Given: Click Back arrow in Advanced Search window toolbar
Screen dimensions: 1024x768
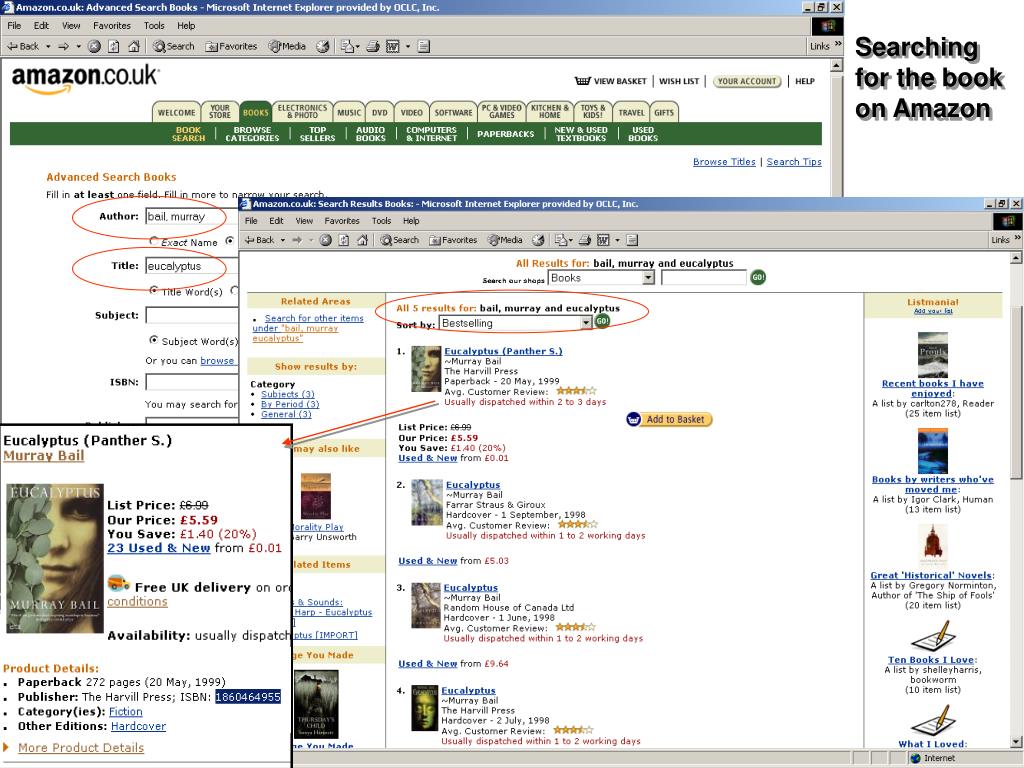Looking at the screenshot, I should tap(23, 46).
